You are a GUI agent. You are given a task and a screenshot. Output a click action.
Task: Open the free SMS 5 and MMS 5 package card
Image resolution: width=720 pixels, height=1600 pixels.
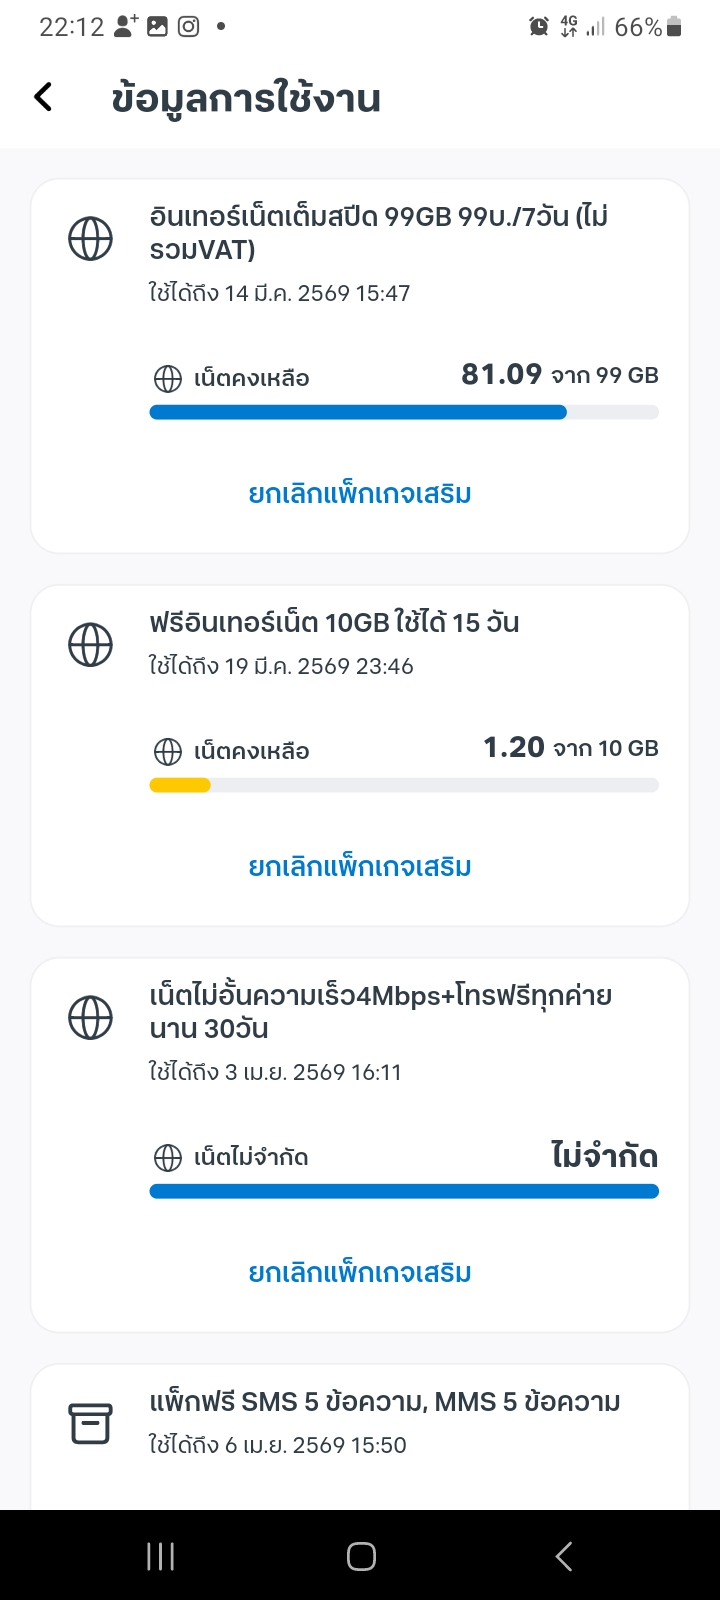[x=384, y=1423]
